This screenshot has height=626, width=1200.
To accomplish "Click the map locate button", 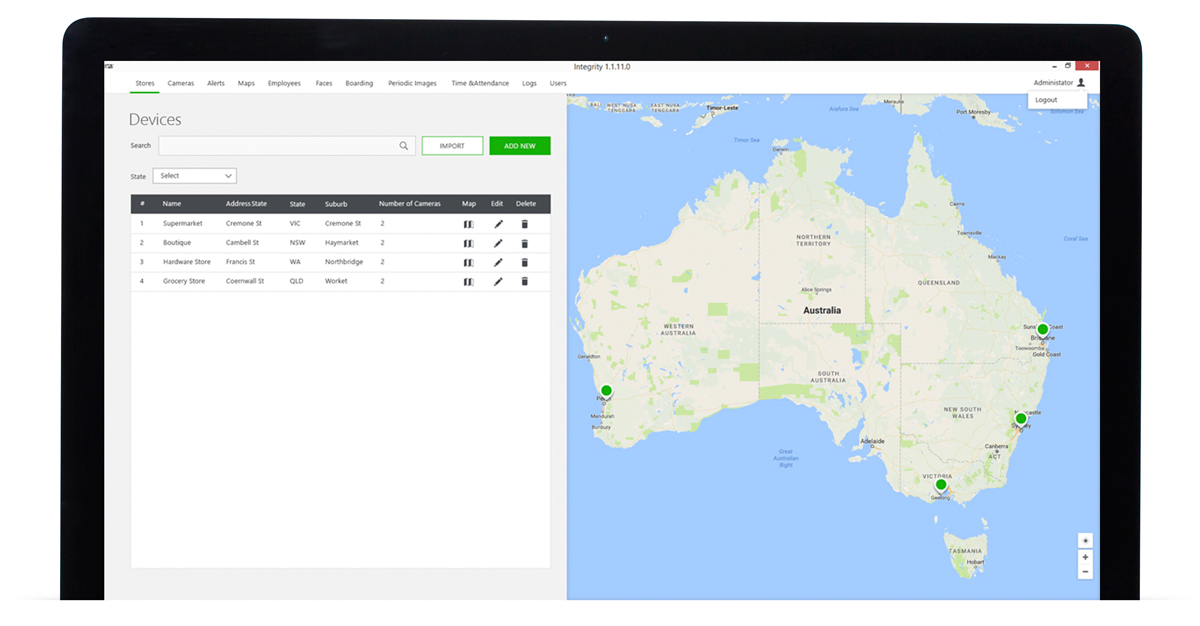I will (1085, 541).
